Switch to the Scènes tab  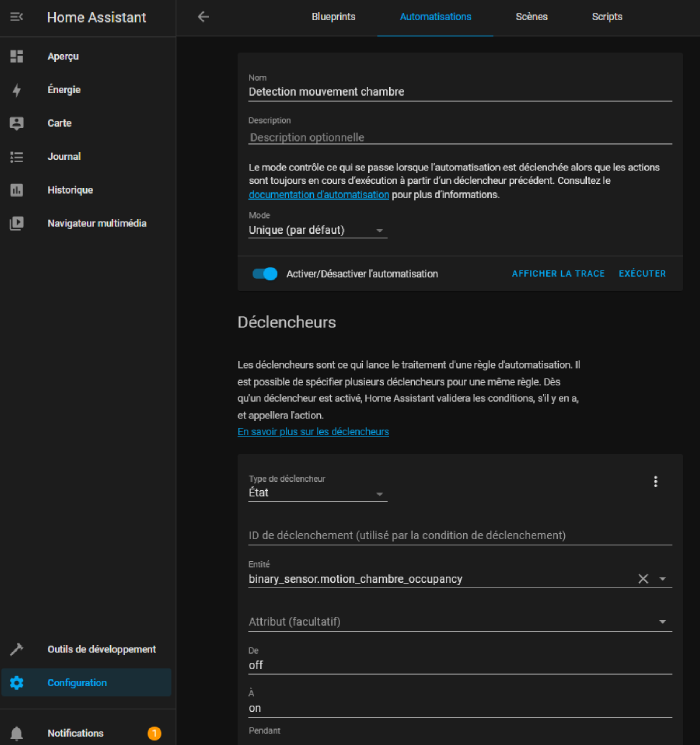(x=531, y=17)
